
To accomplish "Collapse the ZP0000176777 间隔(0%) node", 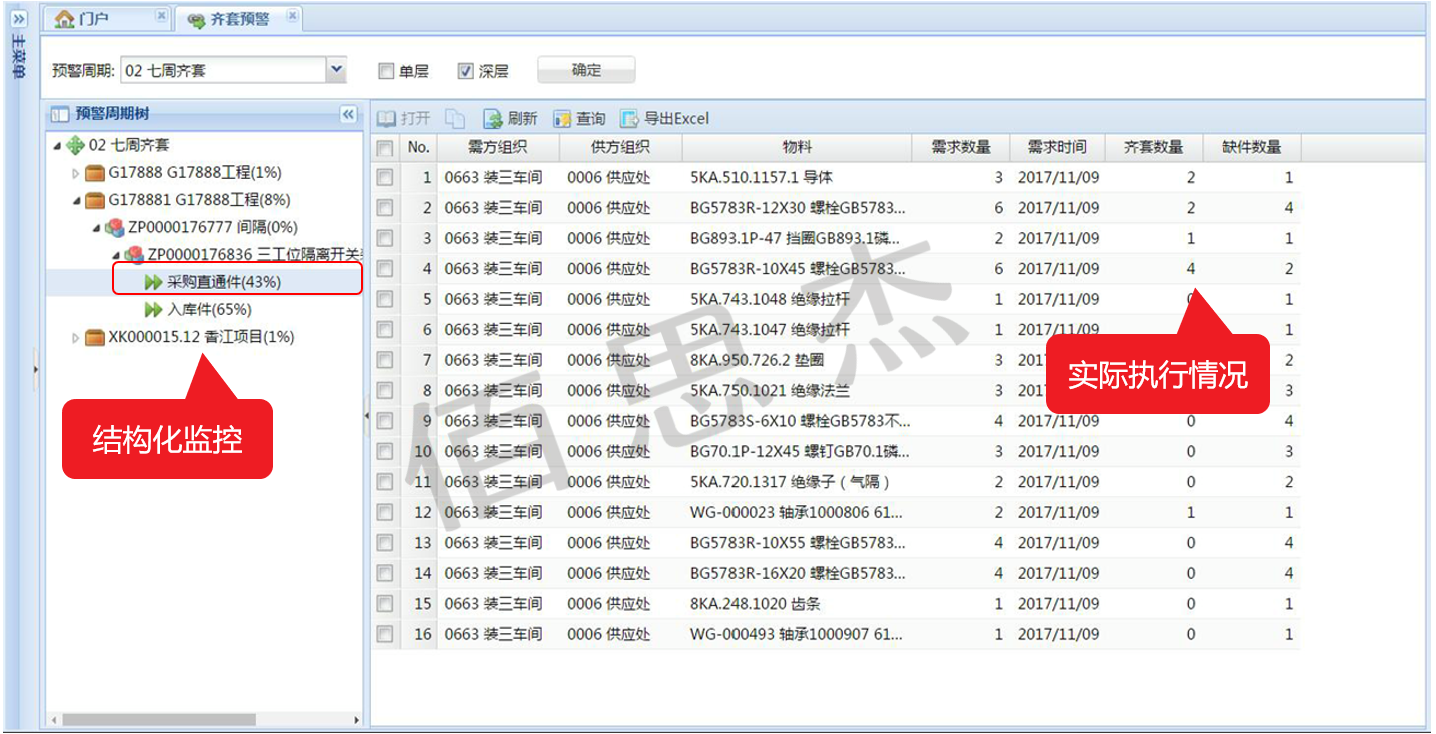I will [x=96, y=229].
